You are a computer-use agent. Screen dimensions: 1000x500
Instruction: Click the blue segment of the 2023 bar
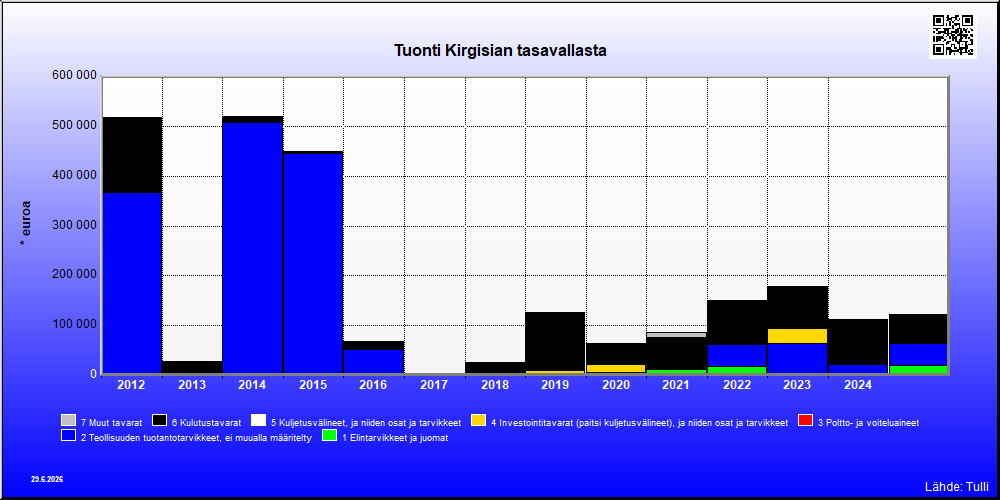click(798, 358)
